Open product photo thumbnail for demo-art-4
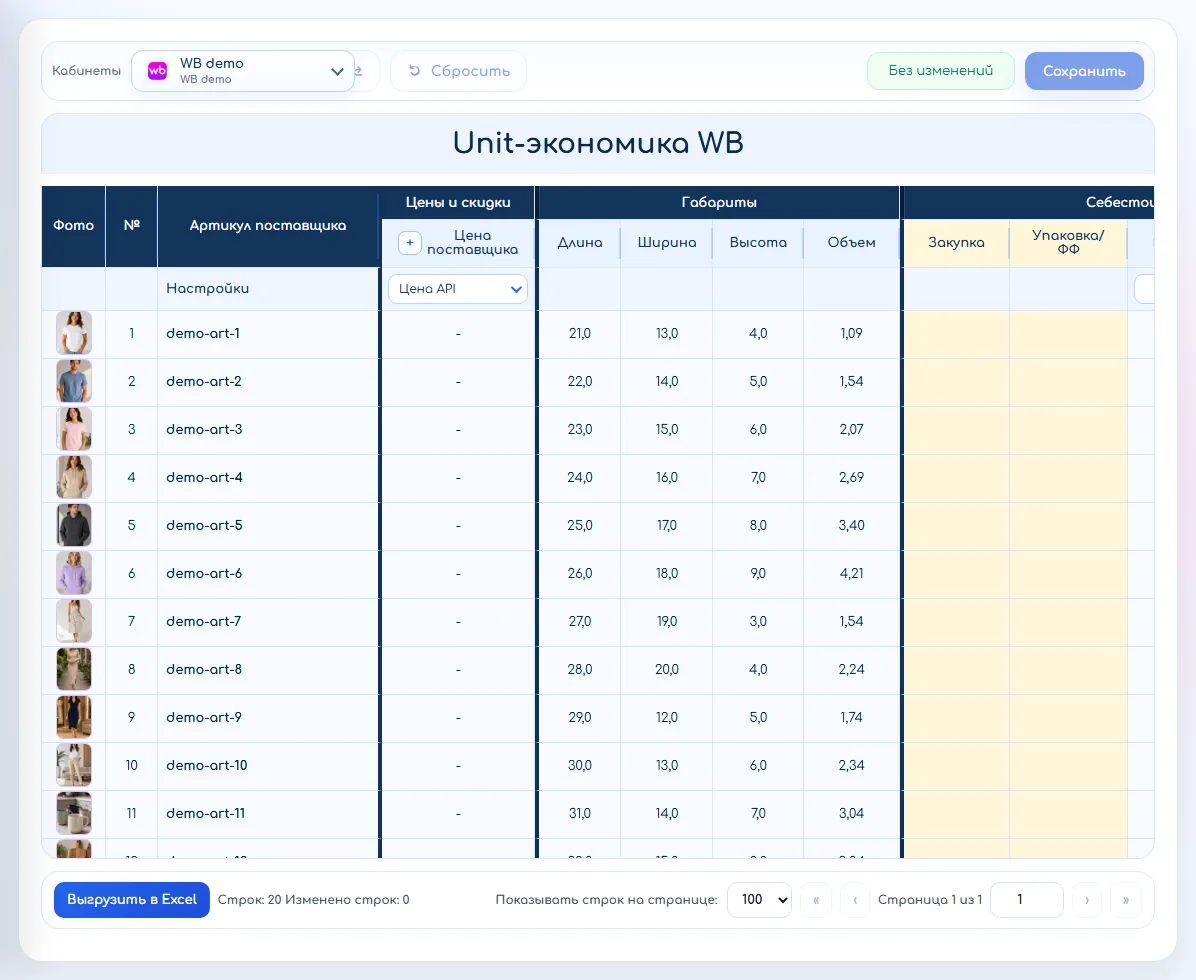1196x980 pixels. click(x=74, y=477)
